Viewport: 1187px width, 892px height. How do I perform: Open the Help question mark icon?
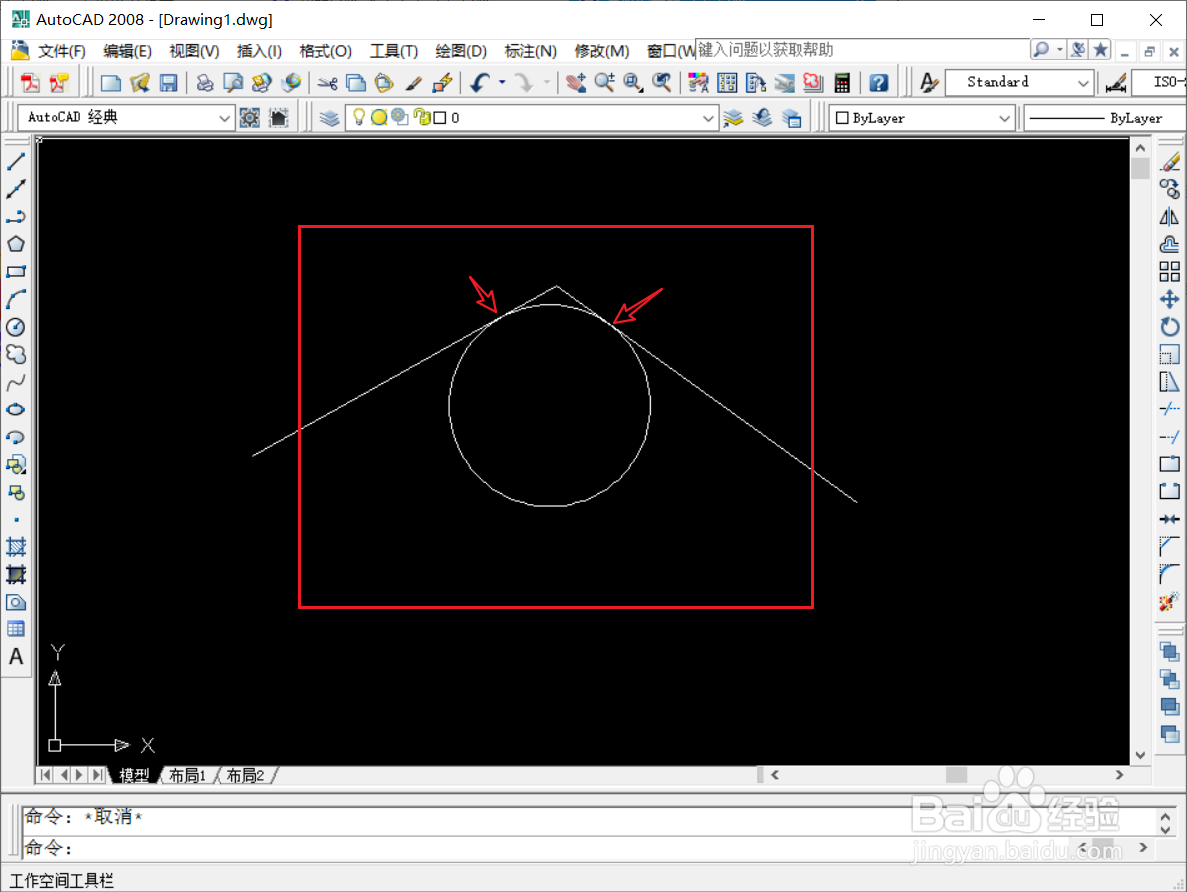tap(878, 83)
